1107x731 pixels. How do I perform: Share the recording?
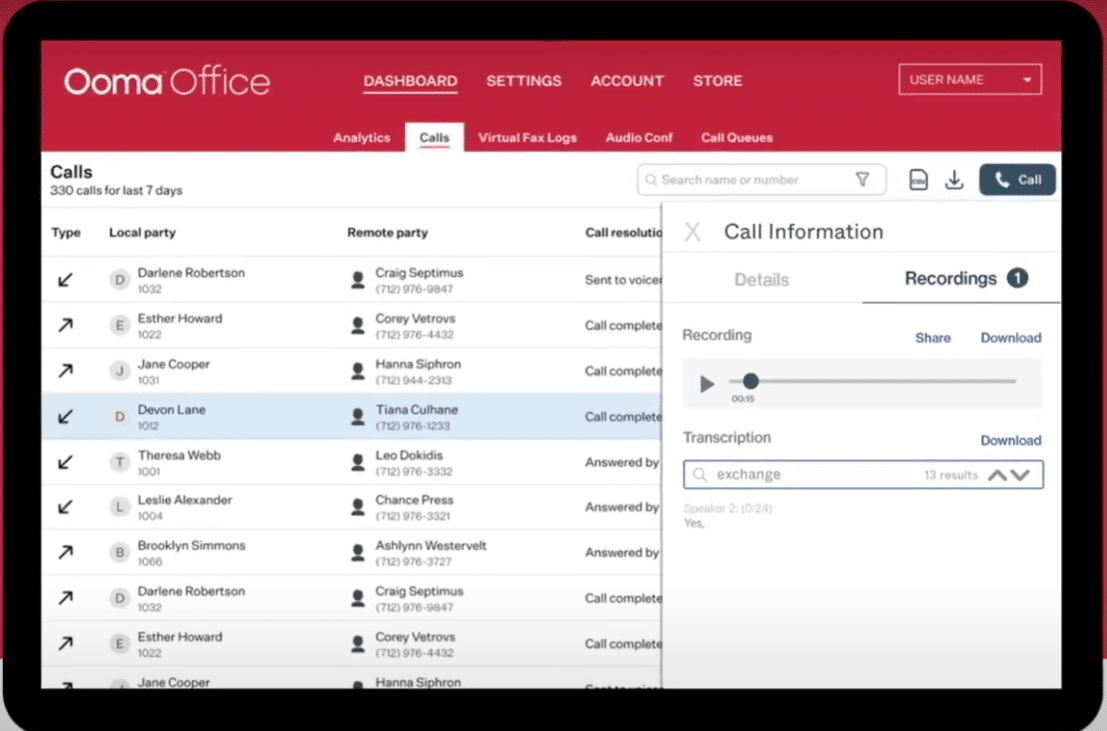point(933,338)
